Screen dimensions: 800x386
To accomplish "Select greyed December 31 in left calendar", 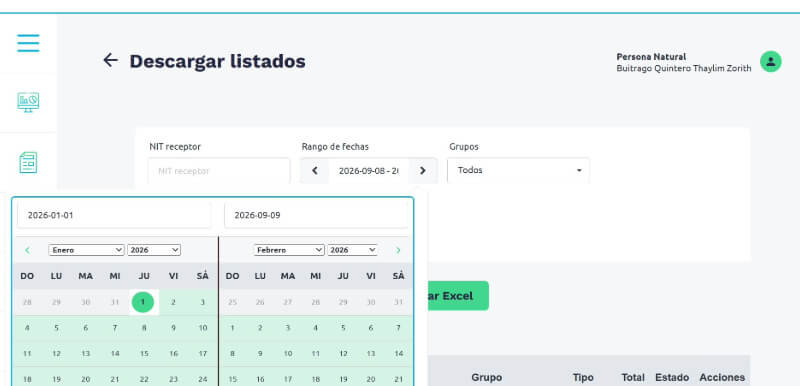I will (x=115, y=302).
